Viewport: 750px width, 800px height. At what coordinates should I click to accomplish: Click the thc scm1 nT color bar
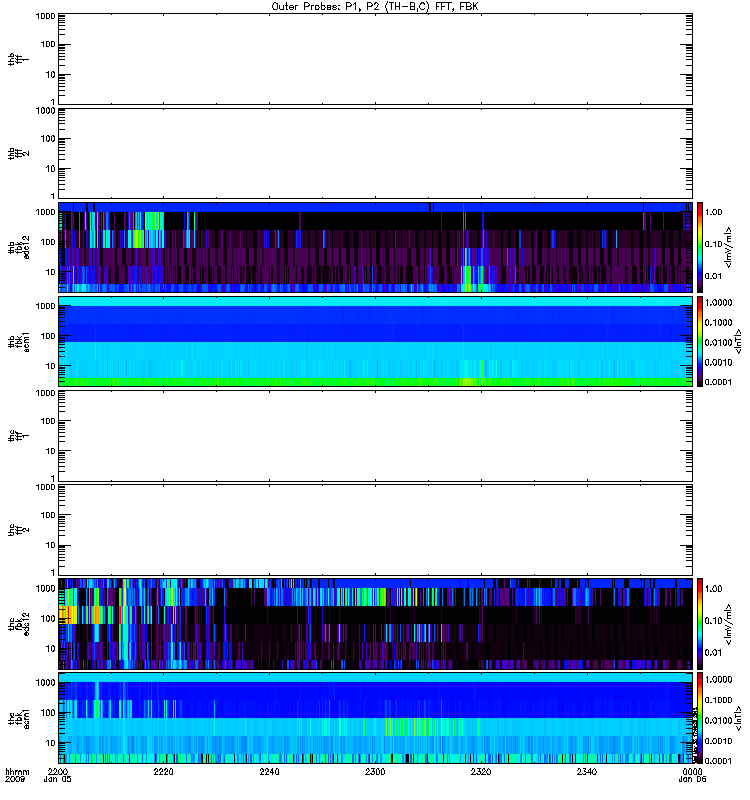tap(700, 718)
